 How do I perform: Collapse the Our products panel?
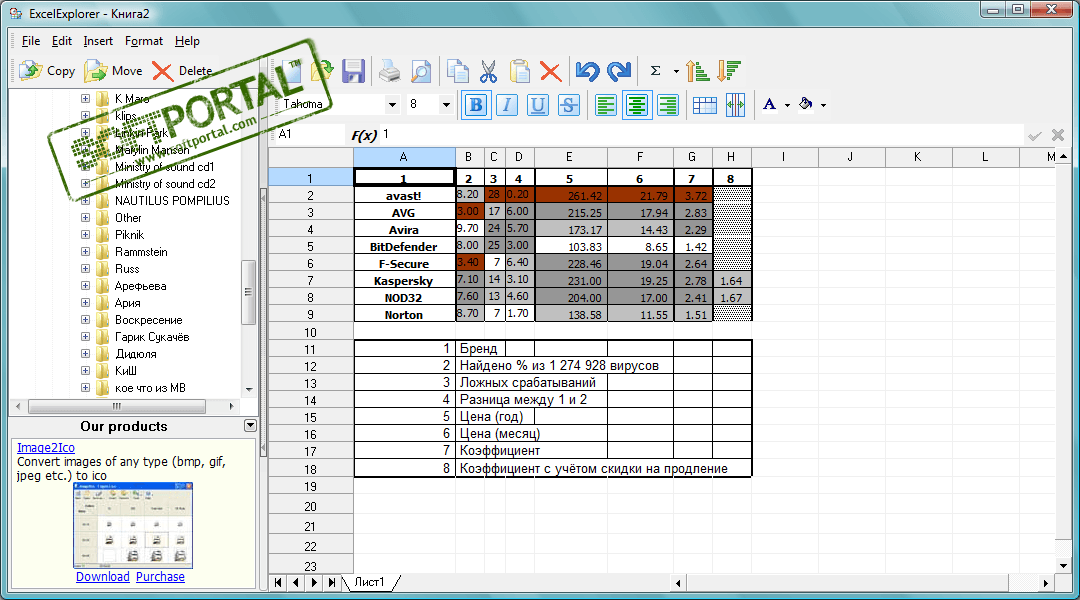pyautogui.click(x=250, y=426)
